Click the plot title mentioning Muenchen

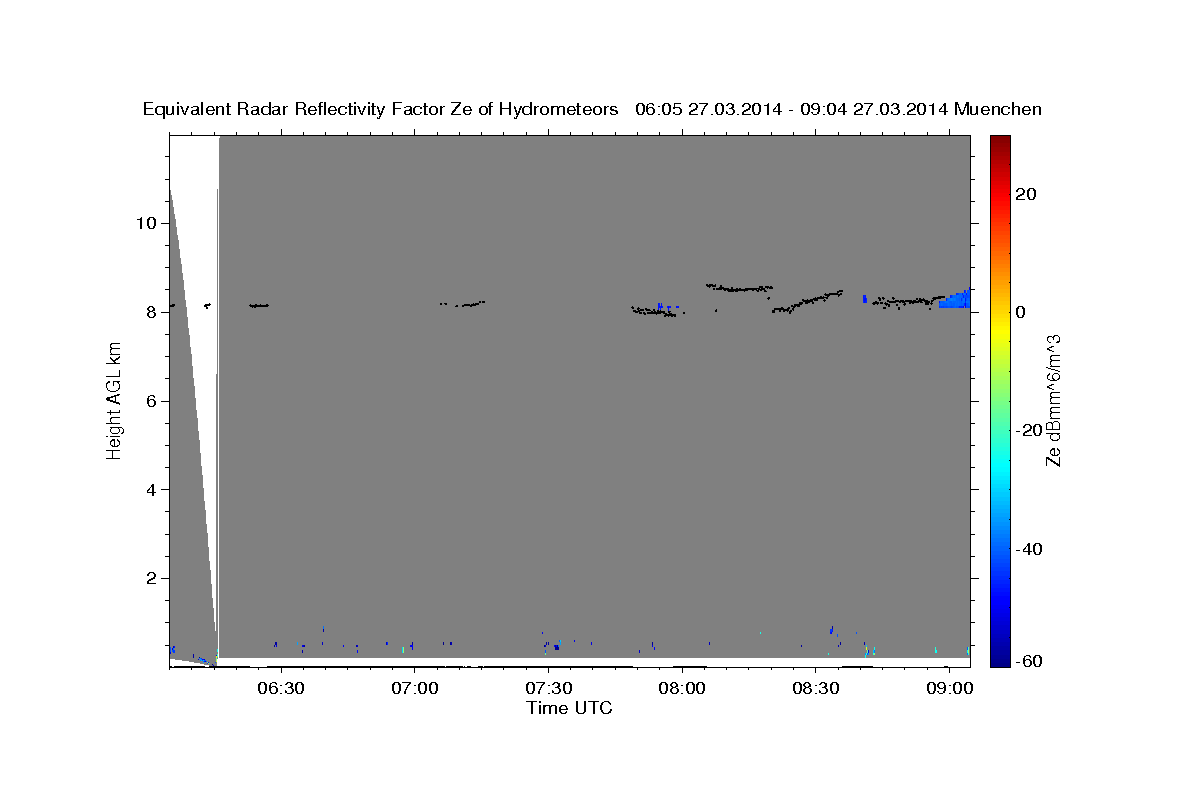point(592,109)
